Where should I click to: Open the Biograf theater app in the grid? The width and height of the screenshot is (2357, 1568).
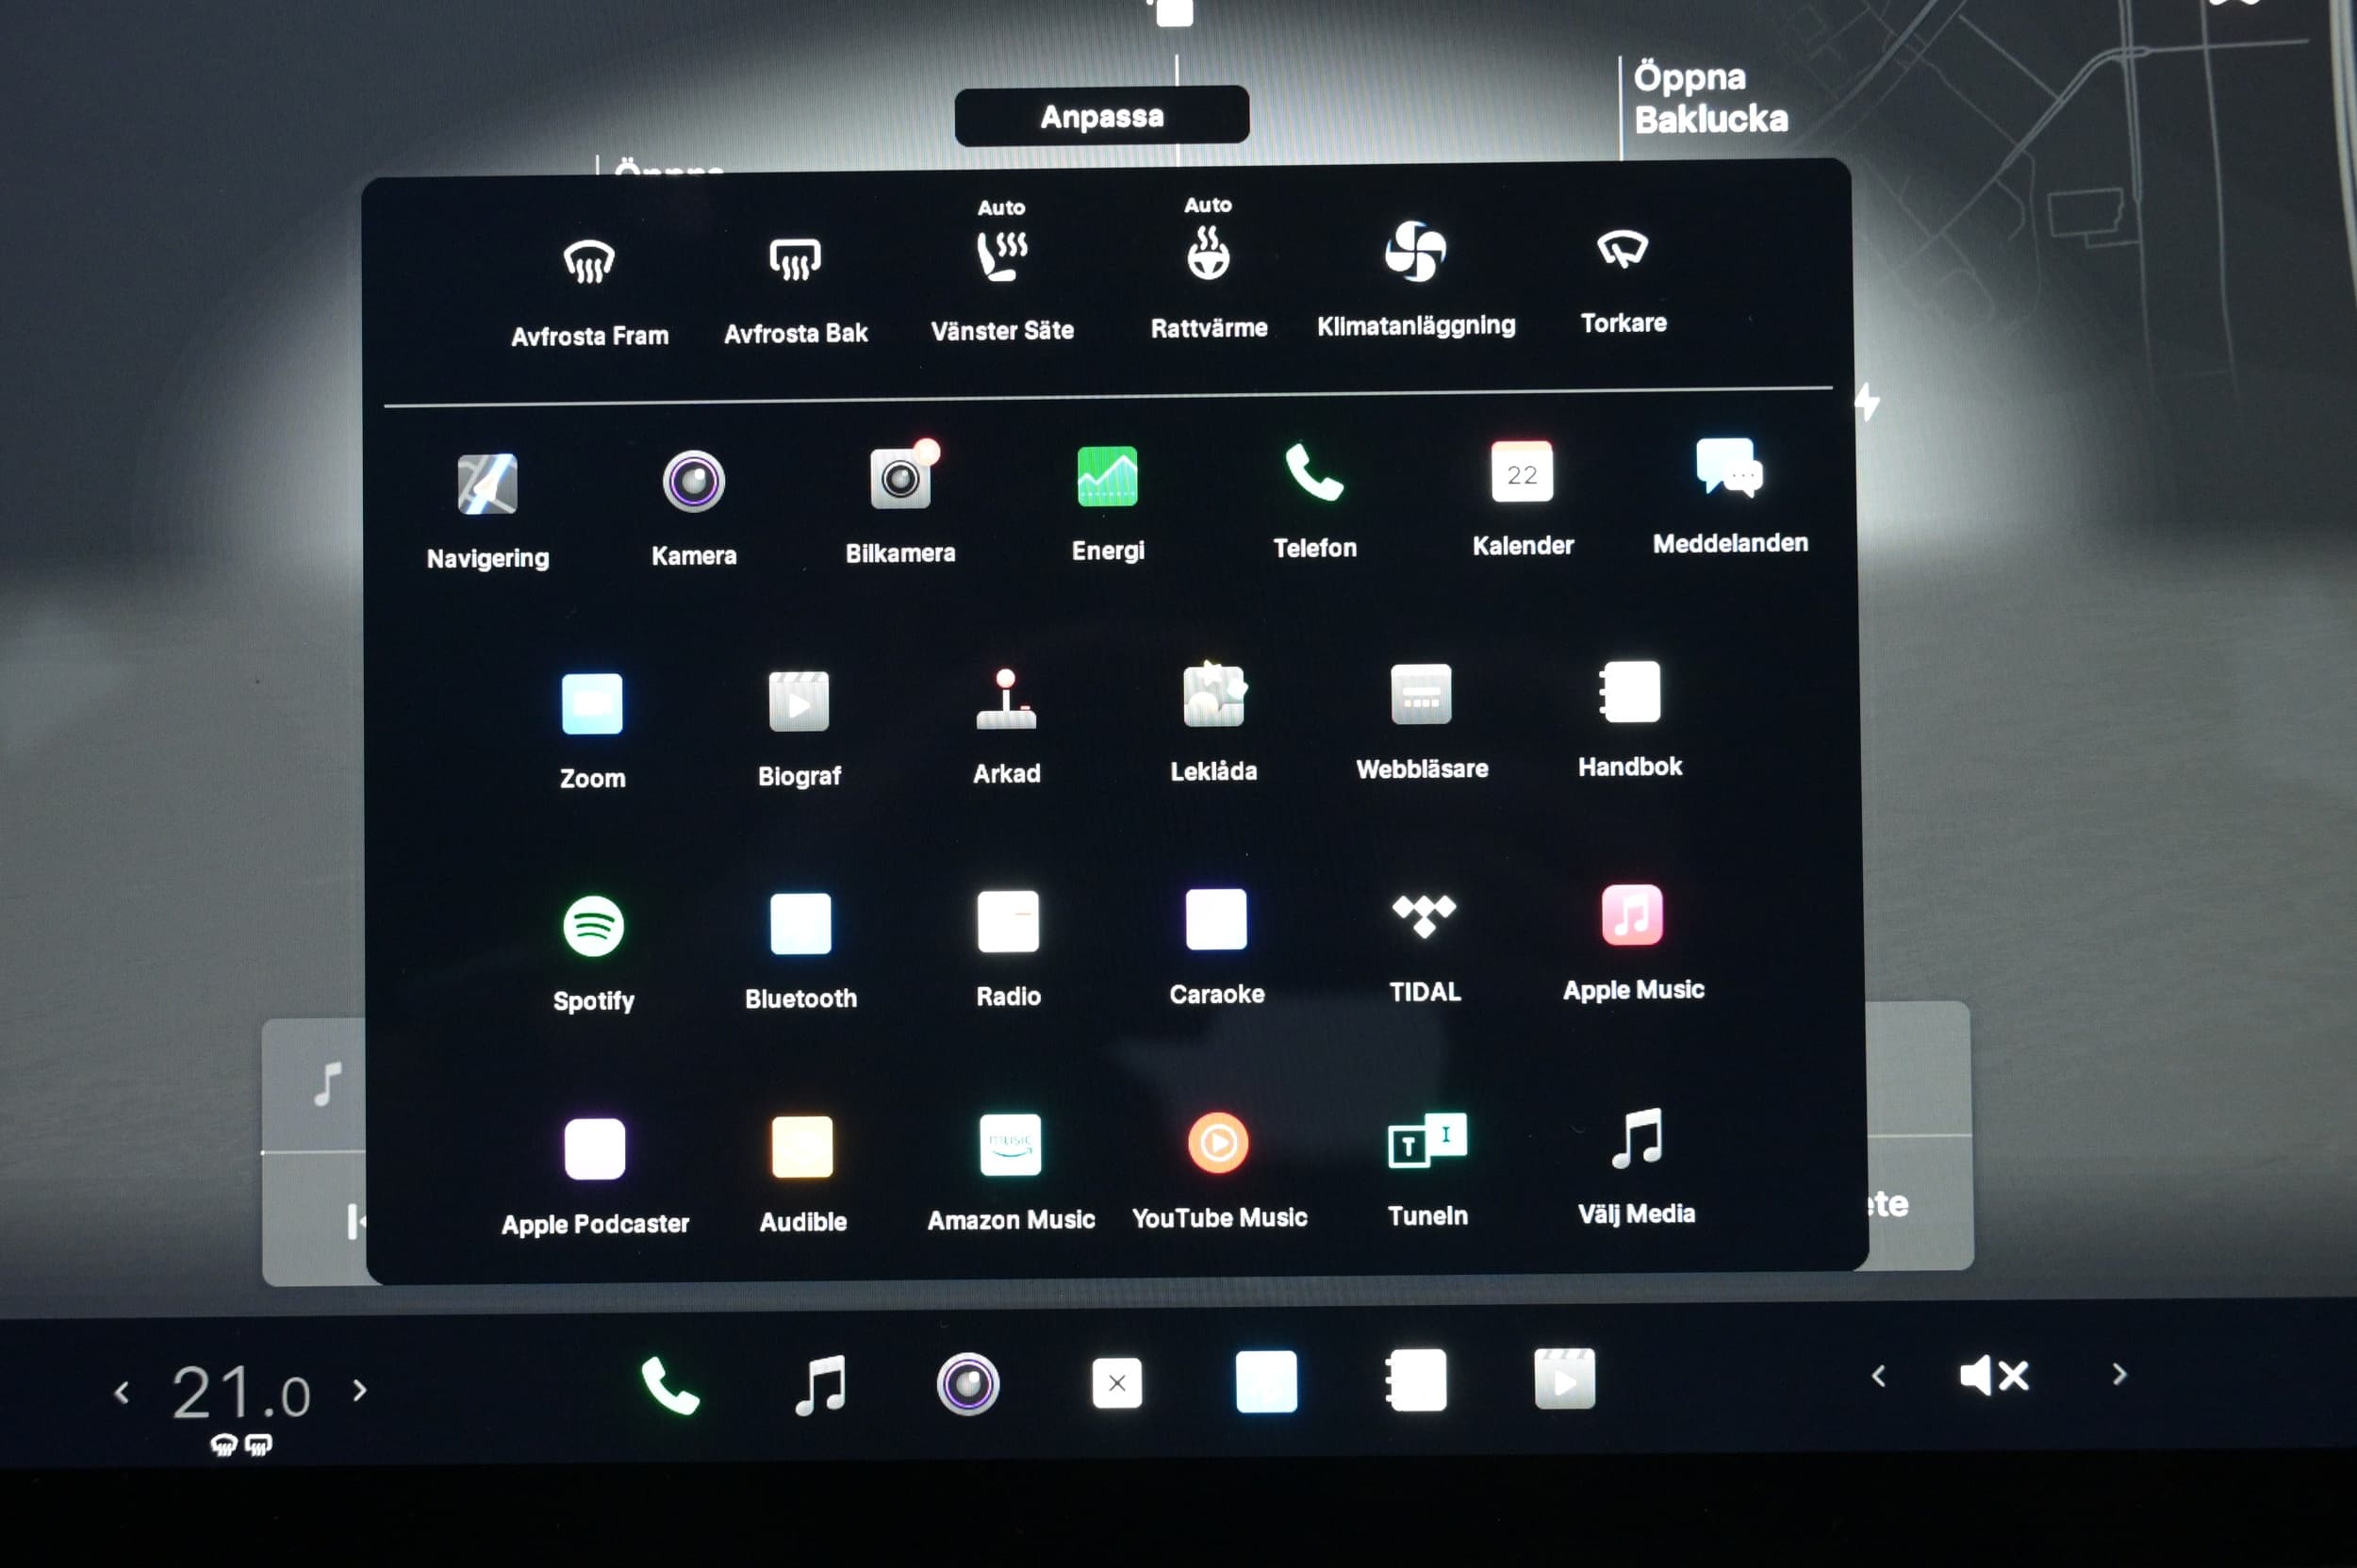click(799, 728)
